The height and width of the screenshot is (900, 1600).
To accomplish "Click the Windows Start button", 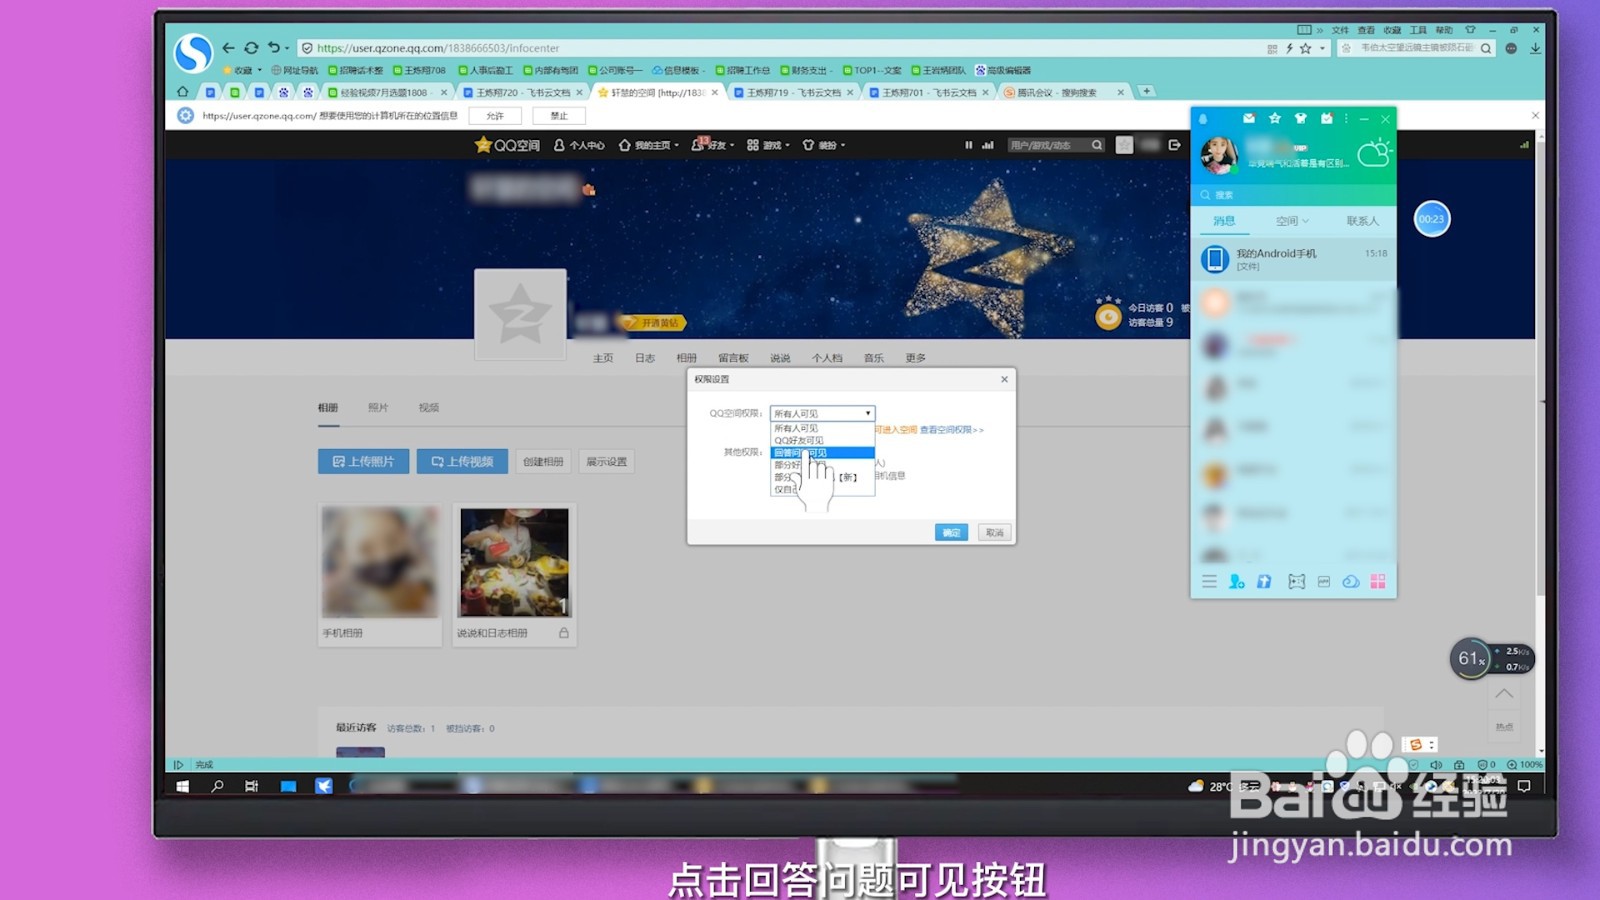I will click(183, 786).
